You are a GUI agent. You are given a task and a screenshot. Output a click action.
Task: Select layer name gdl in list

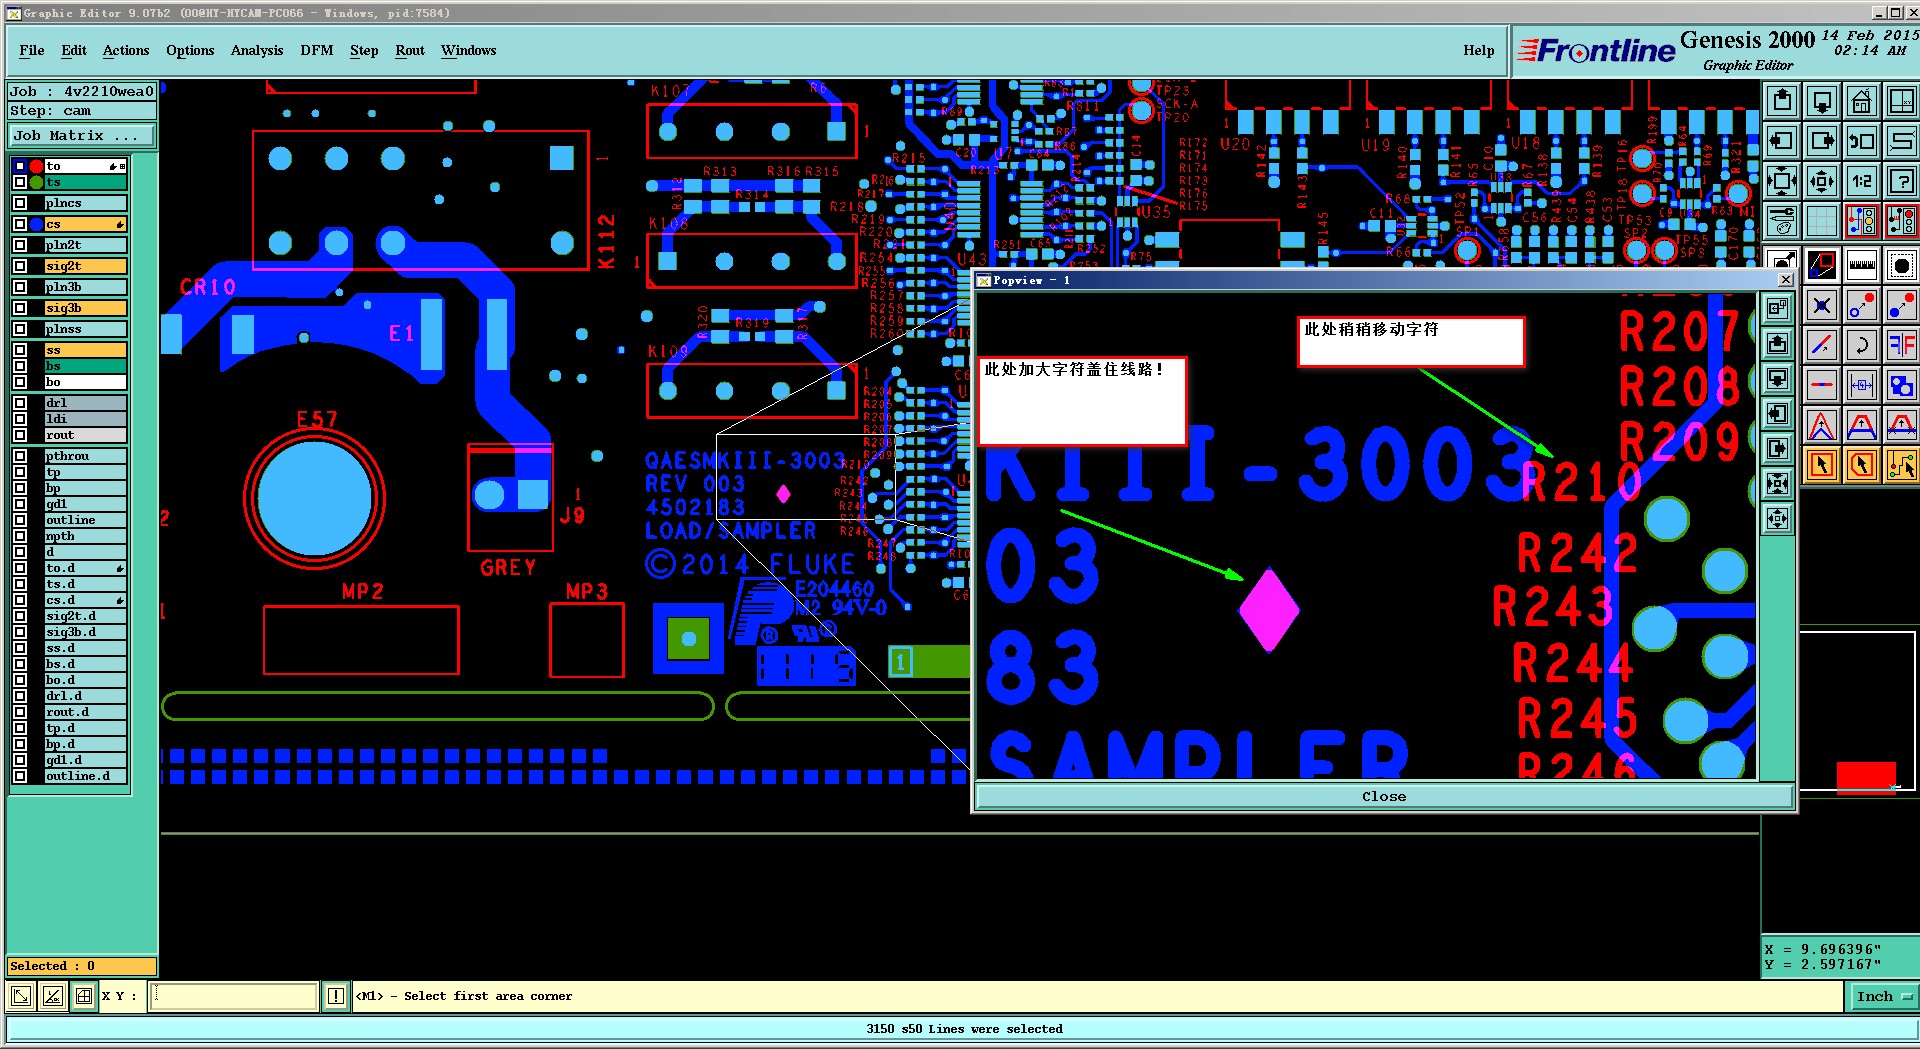pos(85,504)
